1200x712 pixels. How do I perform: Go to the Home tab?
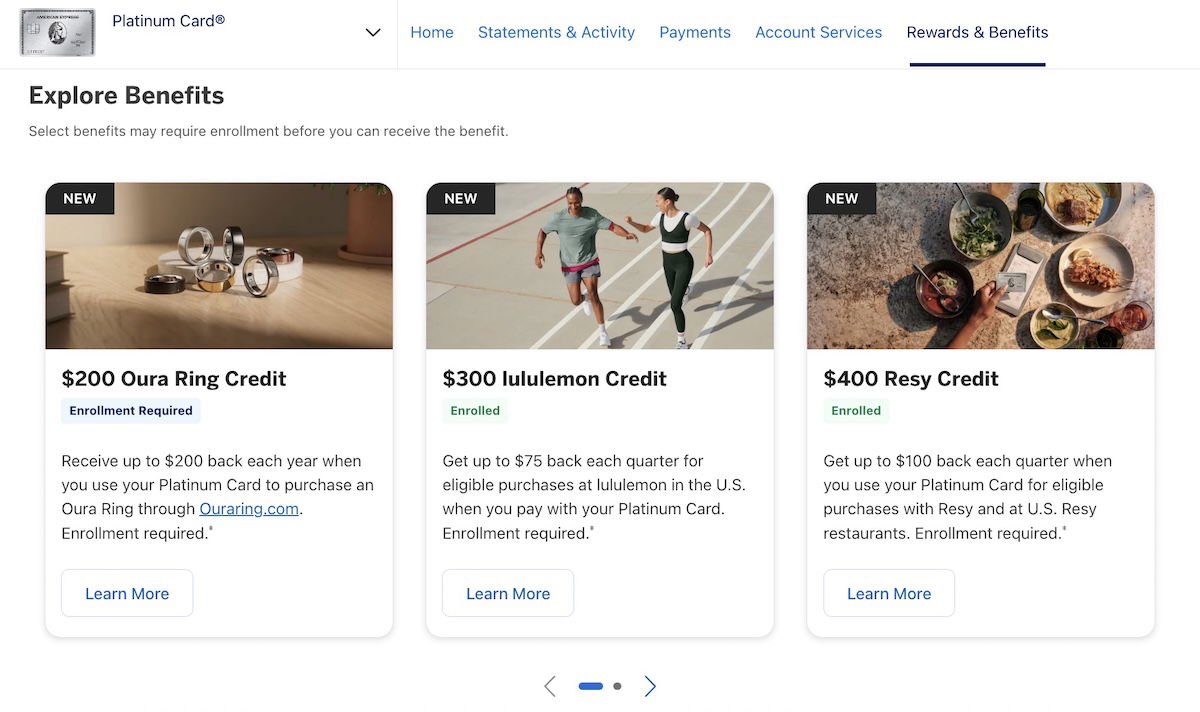coord(432,32)
